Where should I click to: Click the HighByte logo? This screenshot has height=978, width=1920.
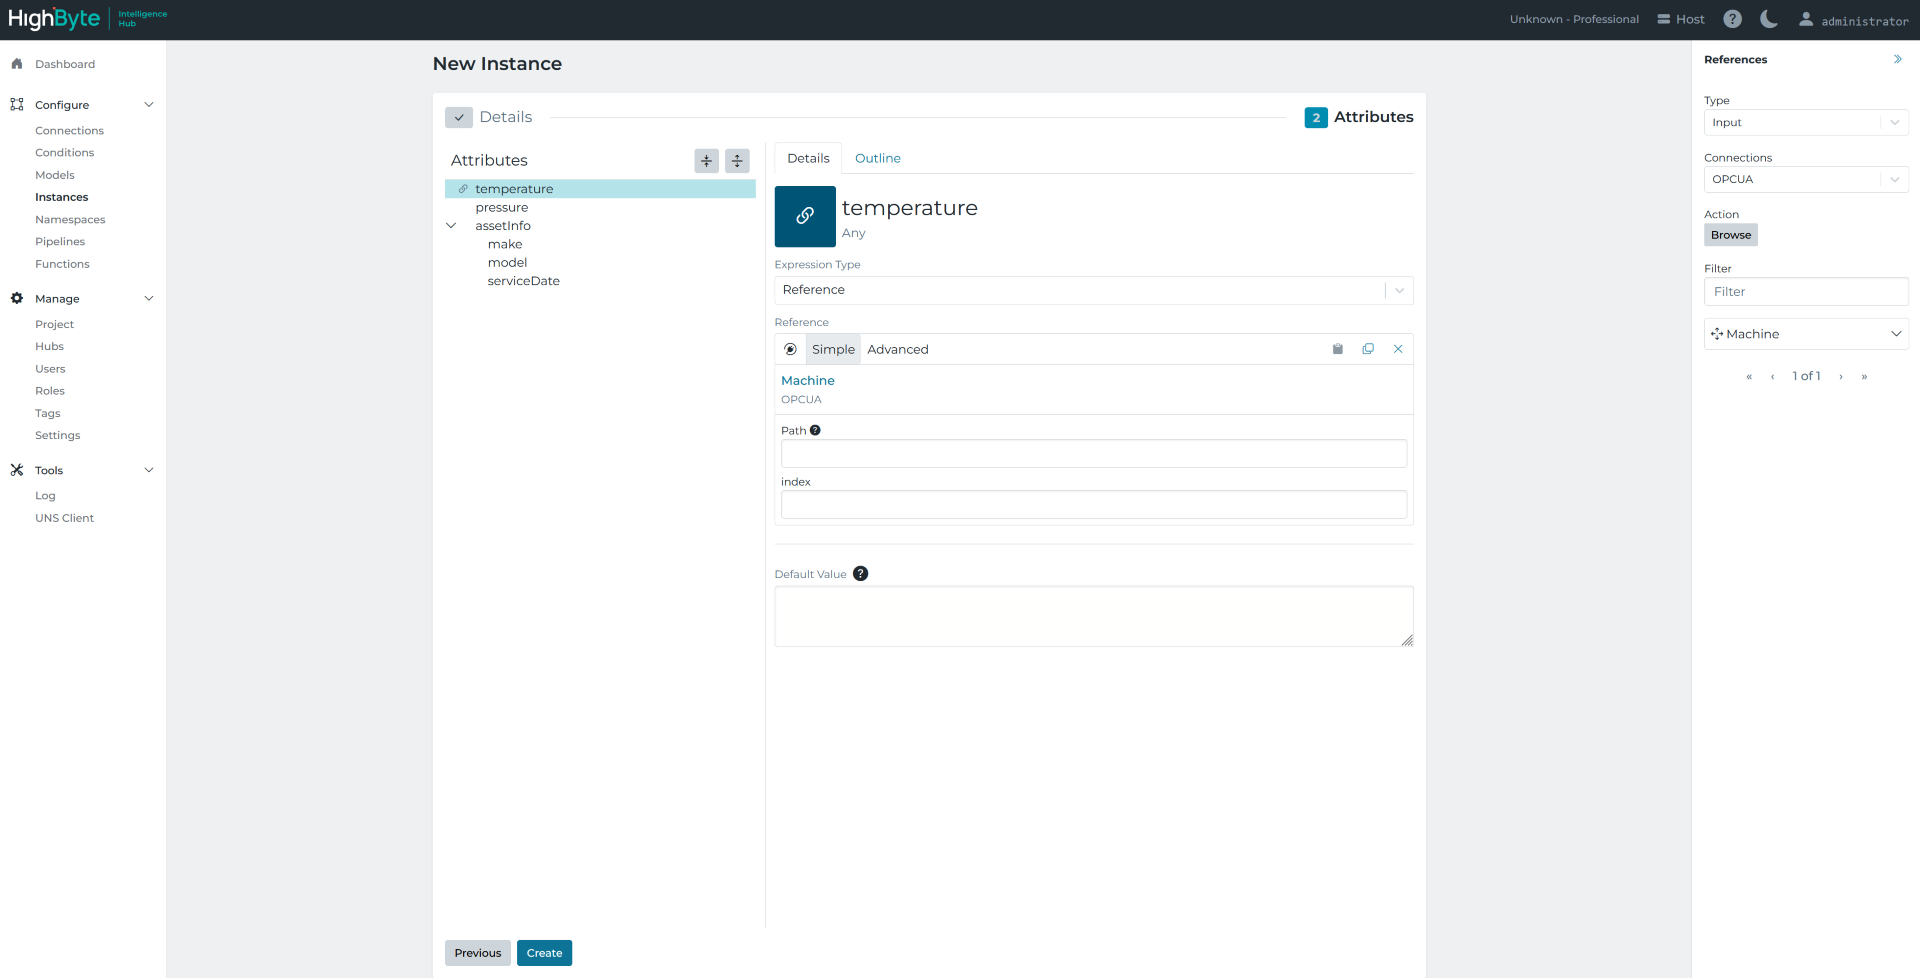click(x=88, y=19)
